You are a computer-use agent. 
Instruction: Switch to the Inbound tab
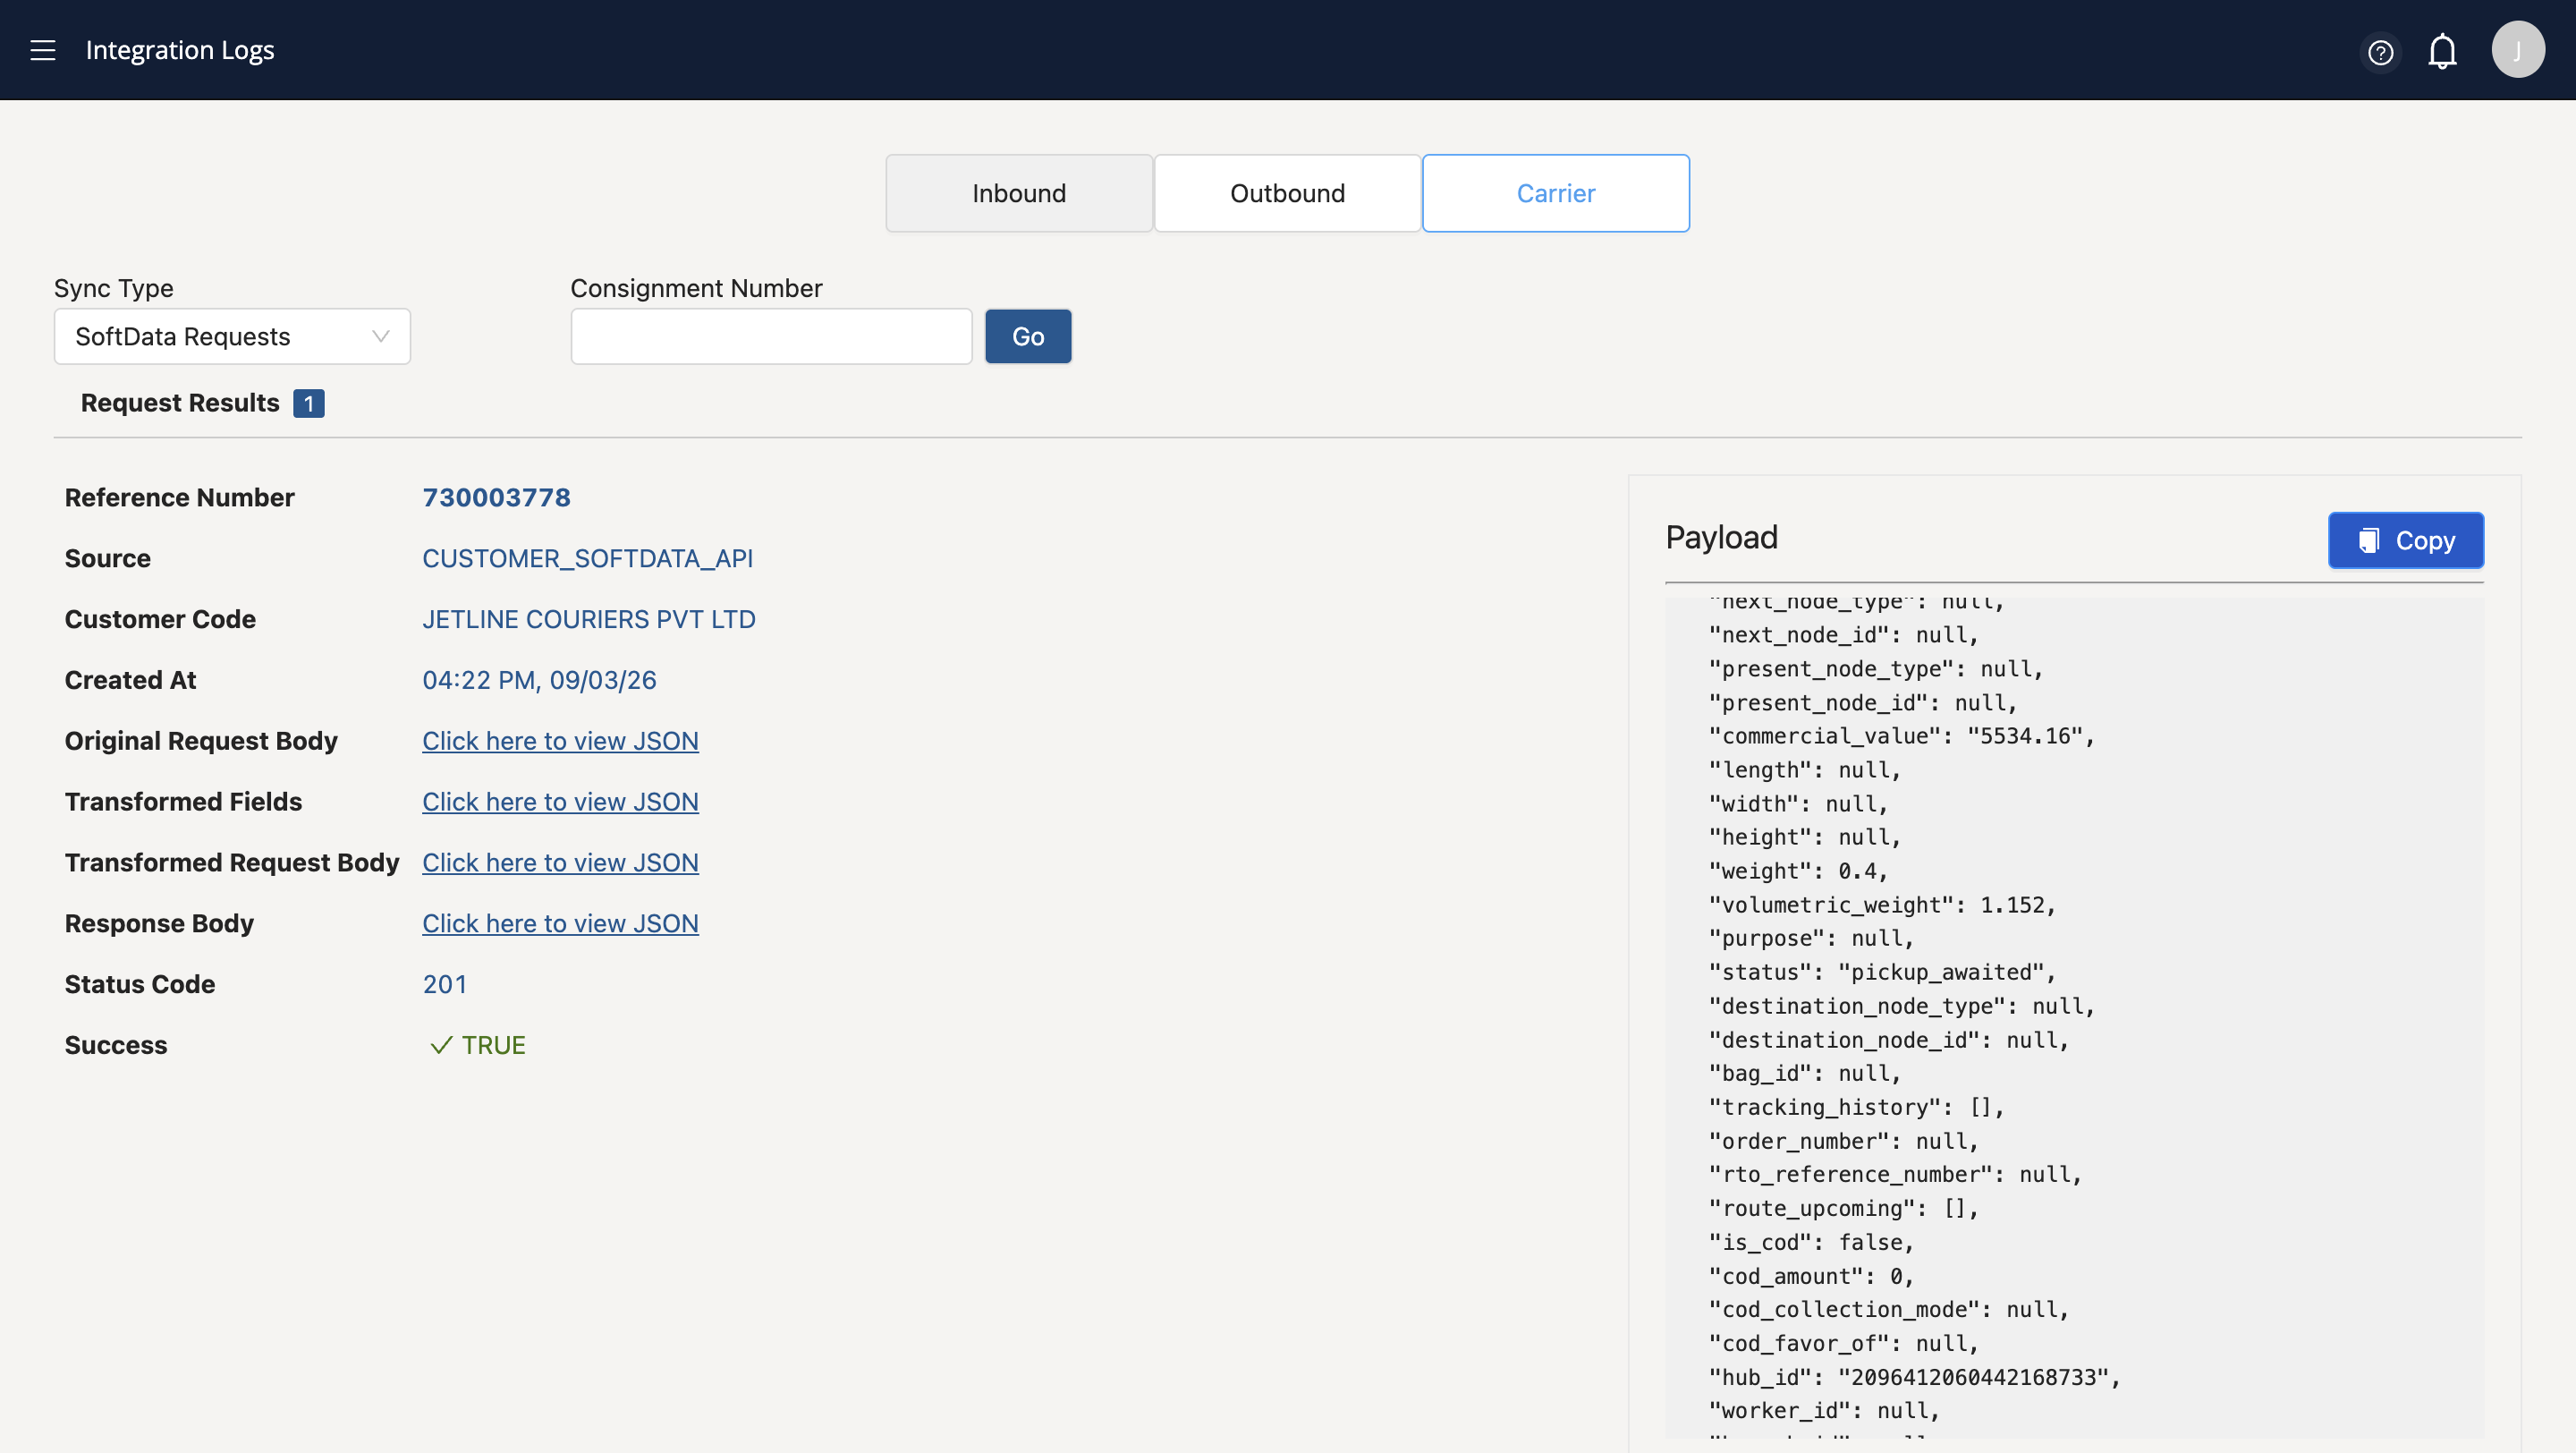coord(1018,193)
